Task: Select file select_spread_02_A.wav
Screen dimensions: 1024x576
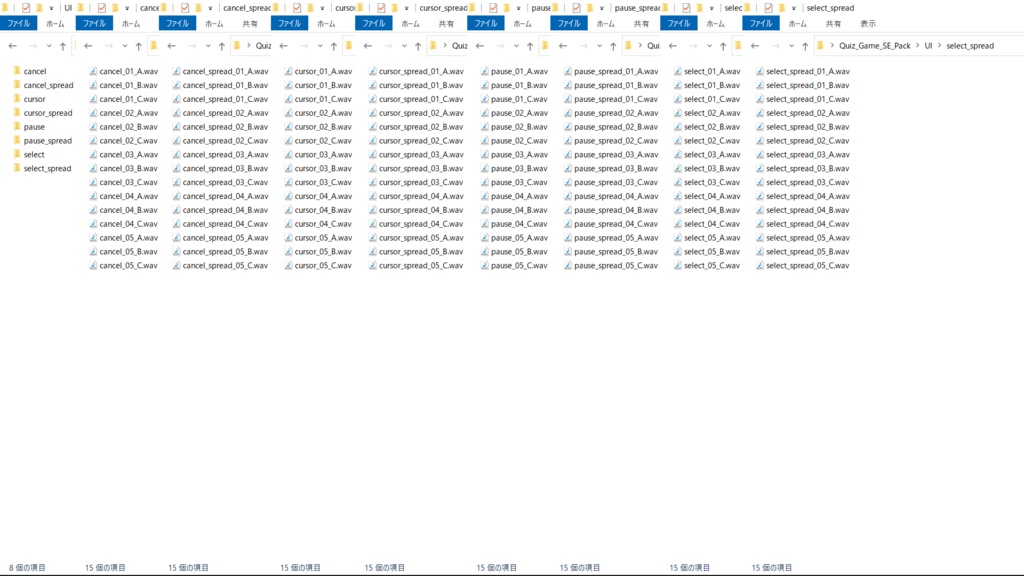Action: tap(803, 113)
